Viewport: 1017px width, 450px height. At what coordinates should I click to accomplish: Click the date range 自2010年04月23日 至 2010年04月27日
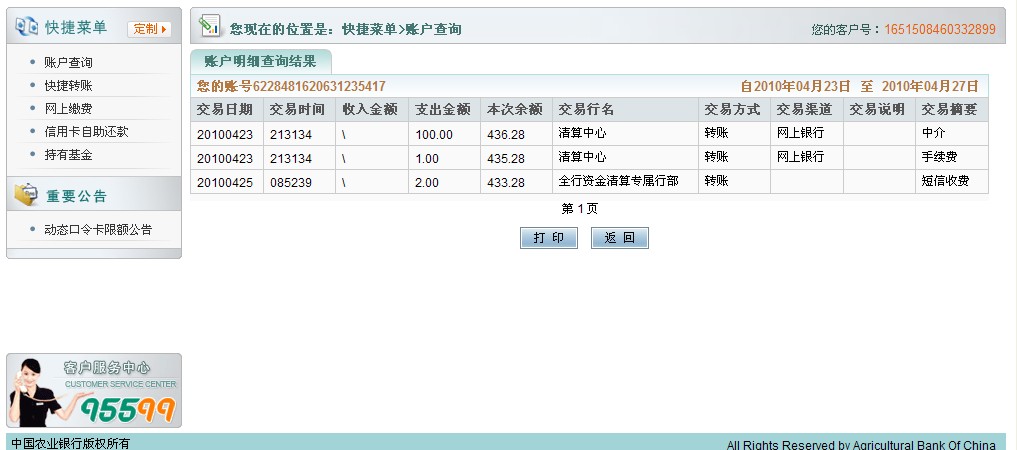(859, 86)
